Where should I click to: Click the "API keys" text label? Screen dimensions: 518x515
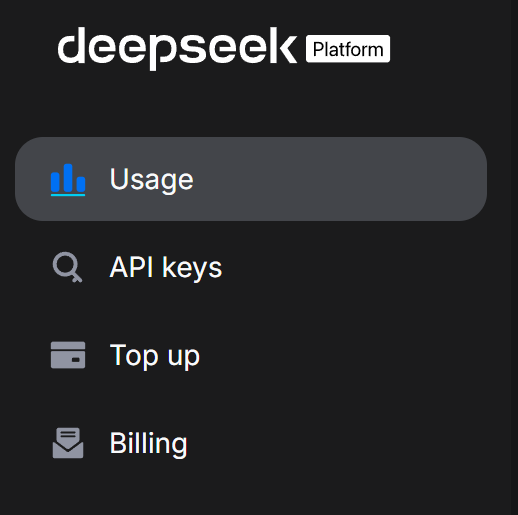(x=166, y=268)
